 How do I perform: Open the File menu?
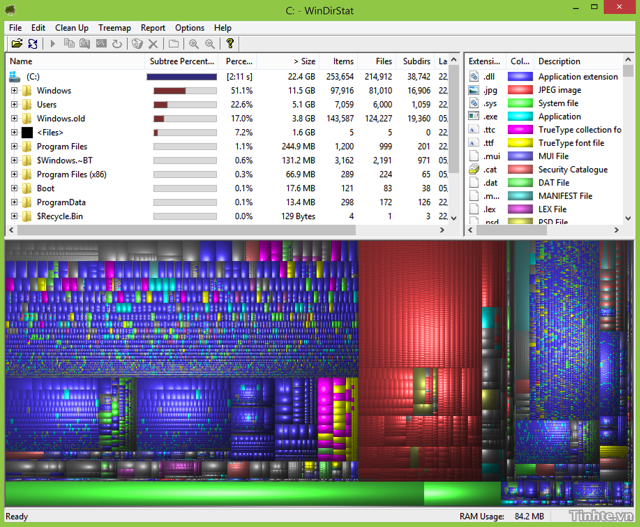[16, 28]
